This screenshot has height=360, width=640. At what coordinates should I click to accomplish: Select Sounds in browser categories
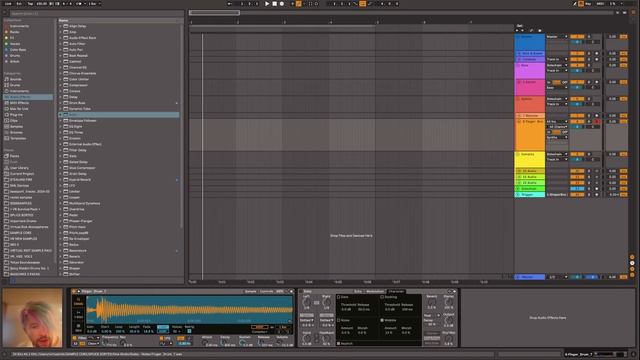coord(16,79)
